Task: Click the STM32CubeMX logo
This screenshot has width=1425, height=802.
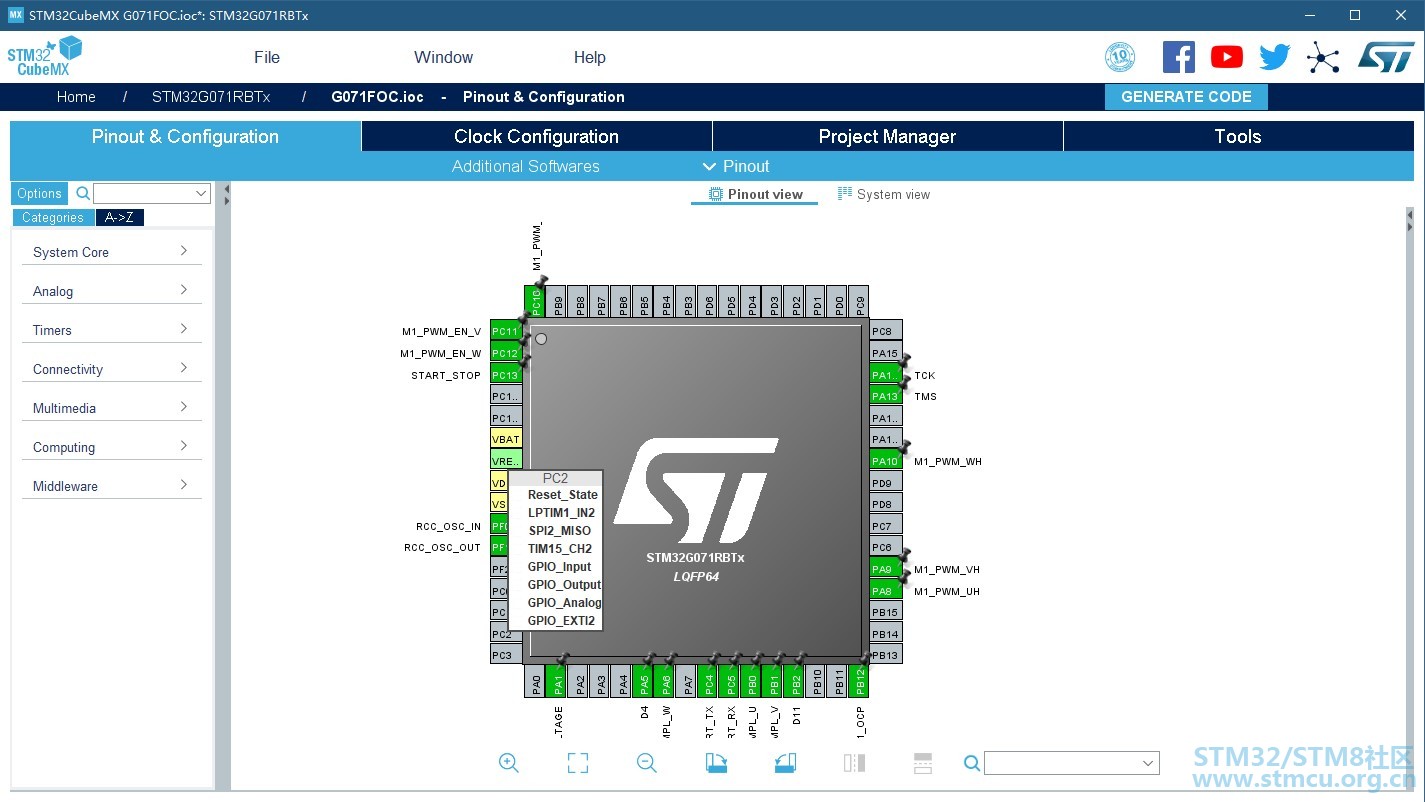Action: [x=44, y=56]
